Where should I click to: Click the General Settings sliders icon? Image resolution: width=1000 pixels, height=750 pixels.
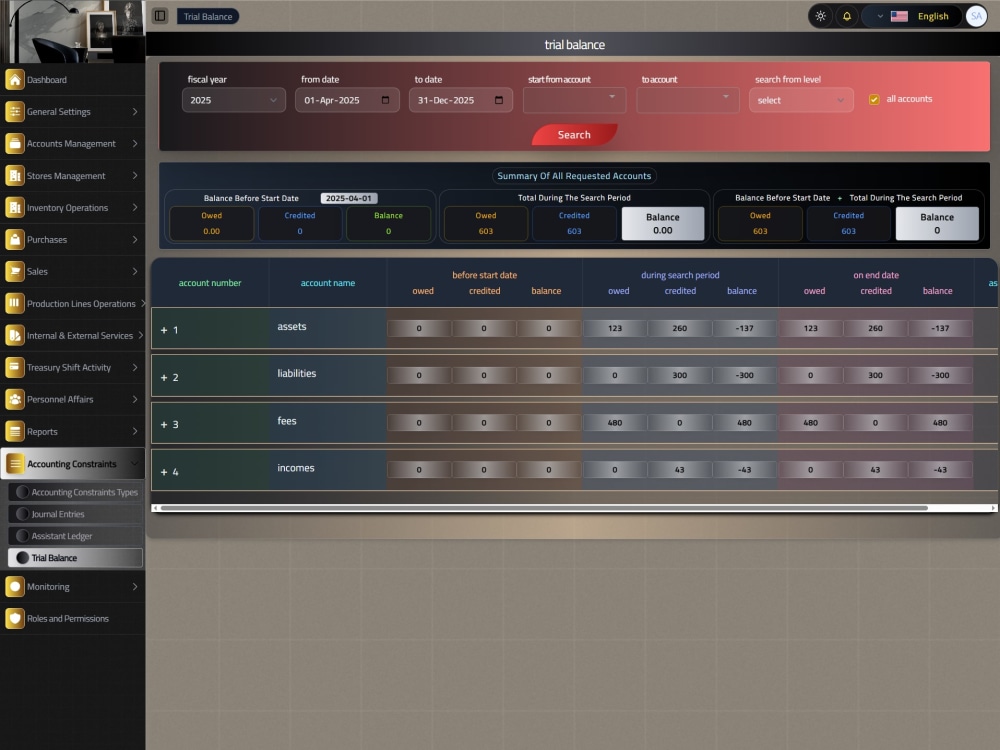click(15, 112)
